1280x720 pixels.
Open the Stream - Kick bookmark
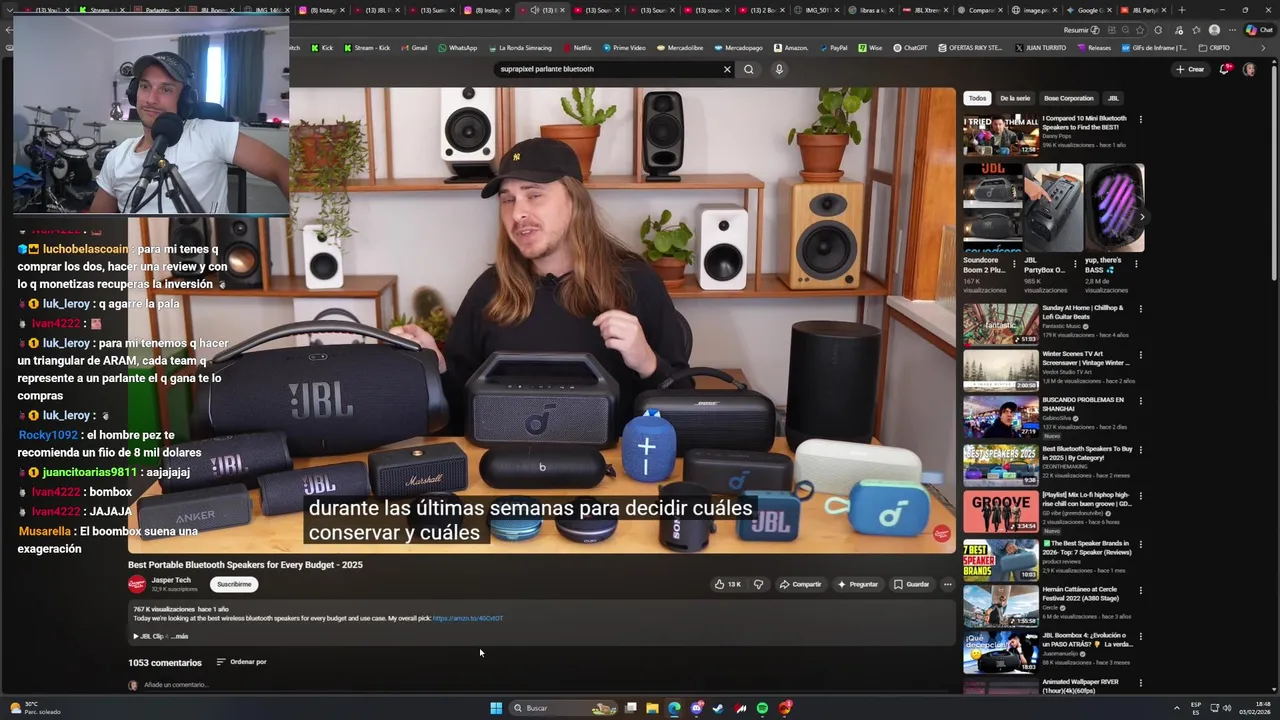[x=367, y=48]
